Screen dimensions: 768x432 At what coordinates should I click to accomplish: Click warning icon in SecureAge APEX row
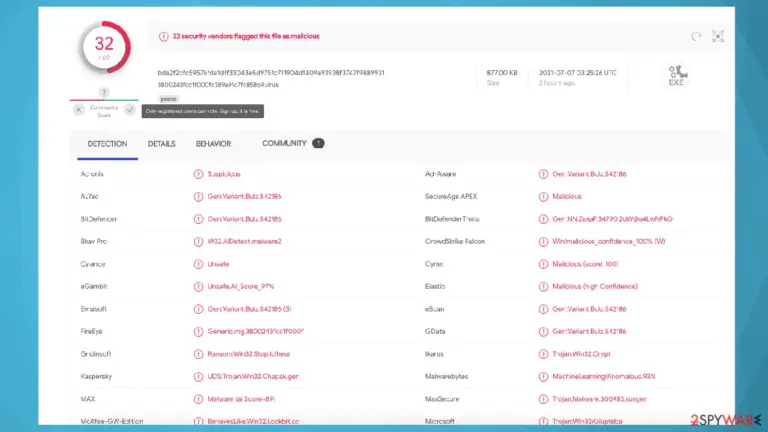click(543, 196)
